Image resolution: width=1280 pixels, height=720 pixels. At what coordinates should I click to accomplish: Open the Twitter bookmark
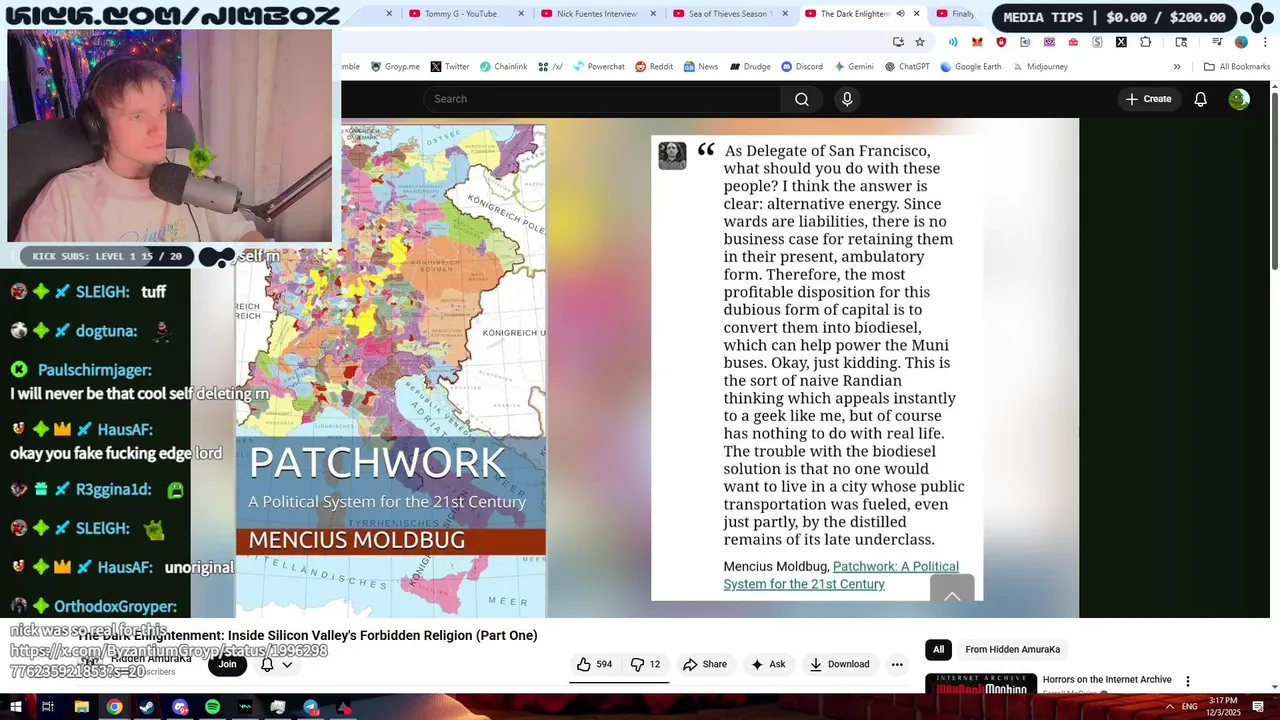click(450, 67)
